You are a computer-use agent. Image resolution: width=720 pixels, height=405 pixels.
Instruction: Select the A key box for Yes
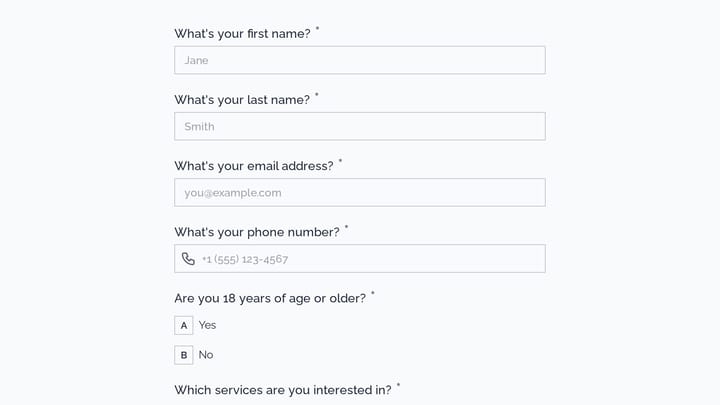click(184, 326)
